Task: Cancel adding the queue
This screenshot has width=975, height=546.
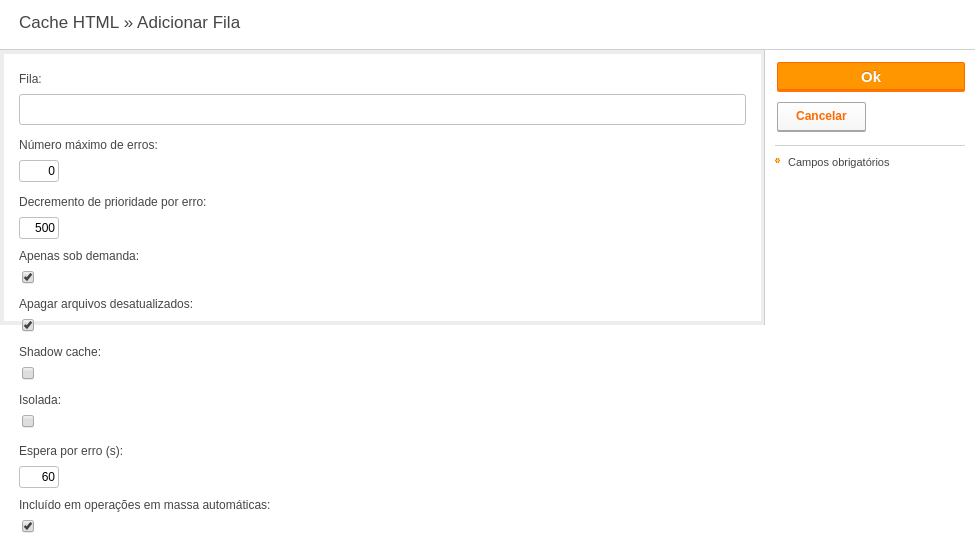Action: click(821, 116)
